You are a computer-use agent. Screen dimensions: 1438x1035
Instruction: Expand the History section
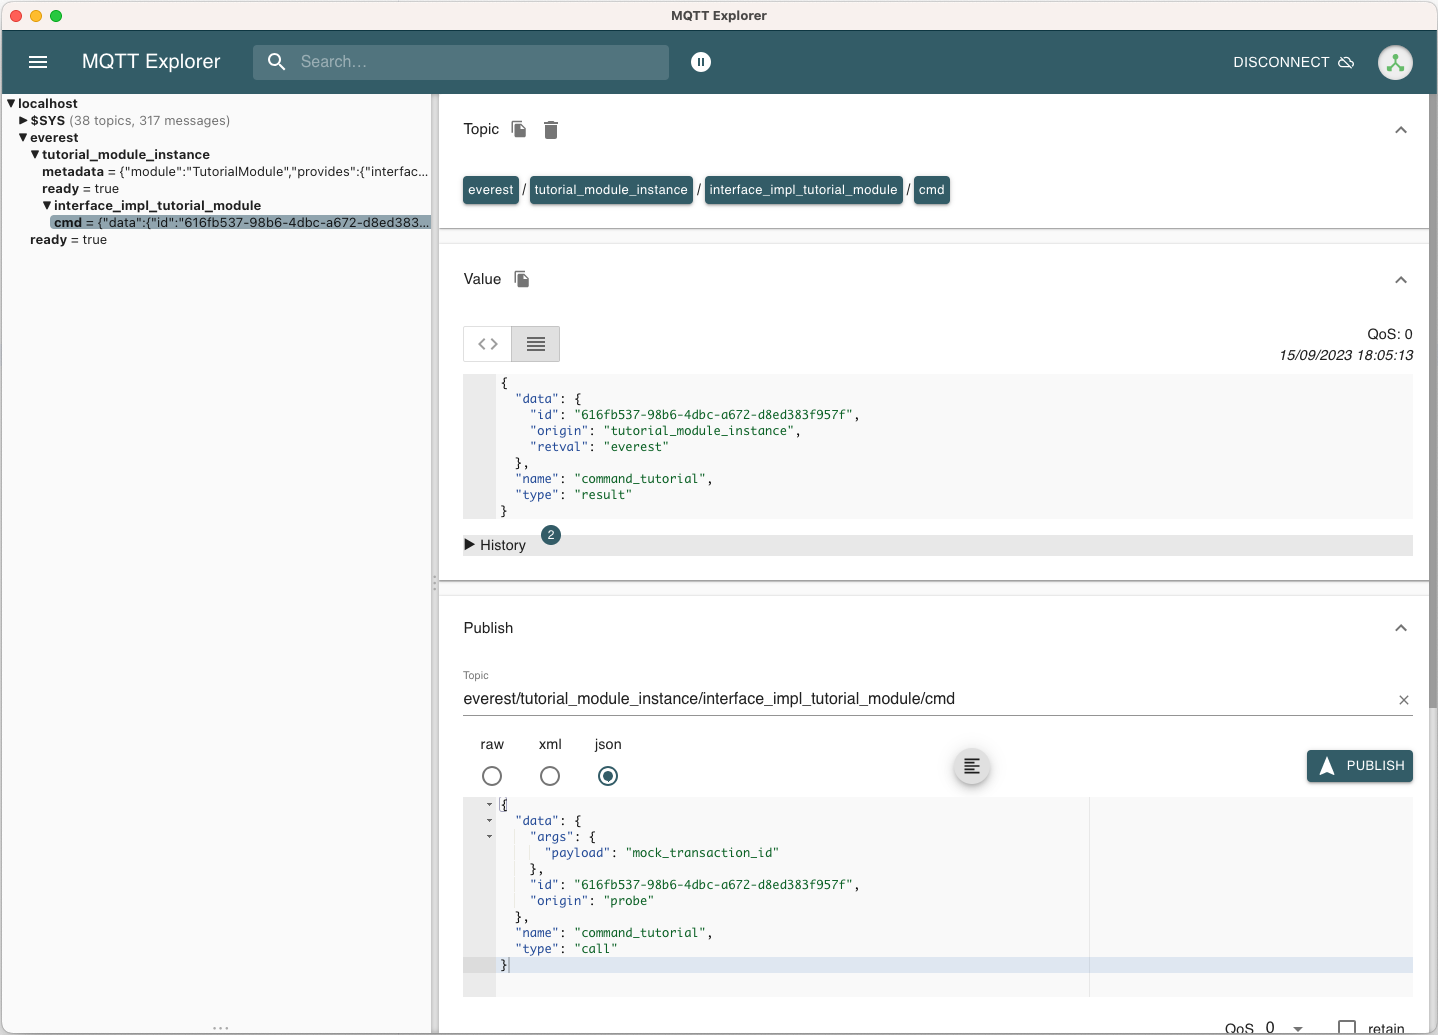[x=497, y=545]
